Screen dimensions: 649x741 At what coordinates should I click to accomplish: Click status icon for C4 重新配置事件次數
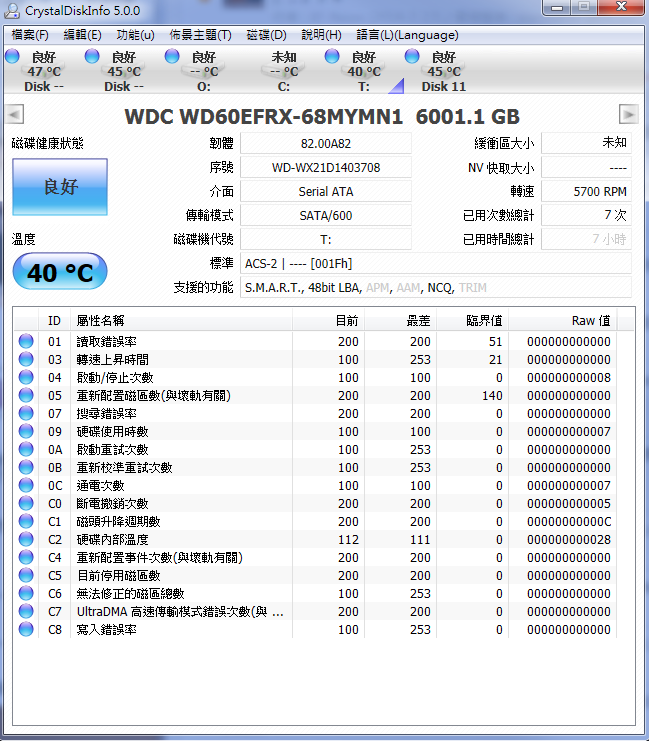pos(26,557)
